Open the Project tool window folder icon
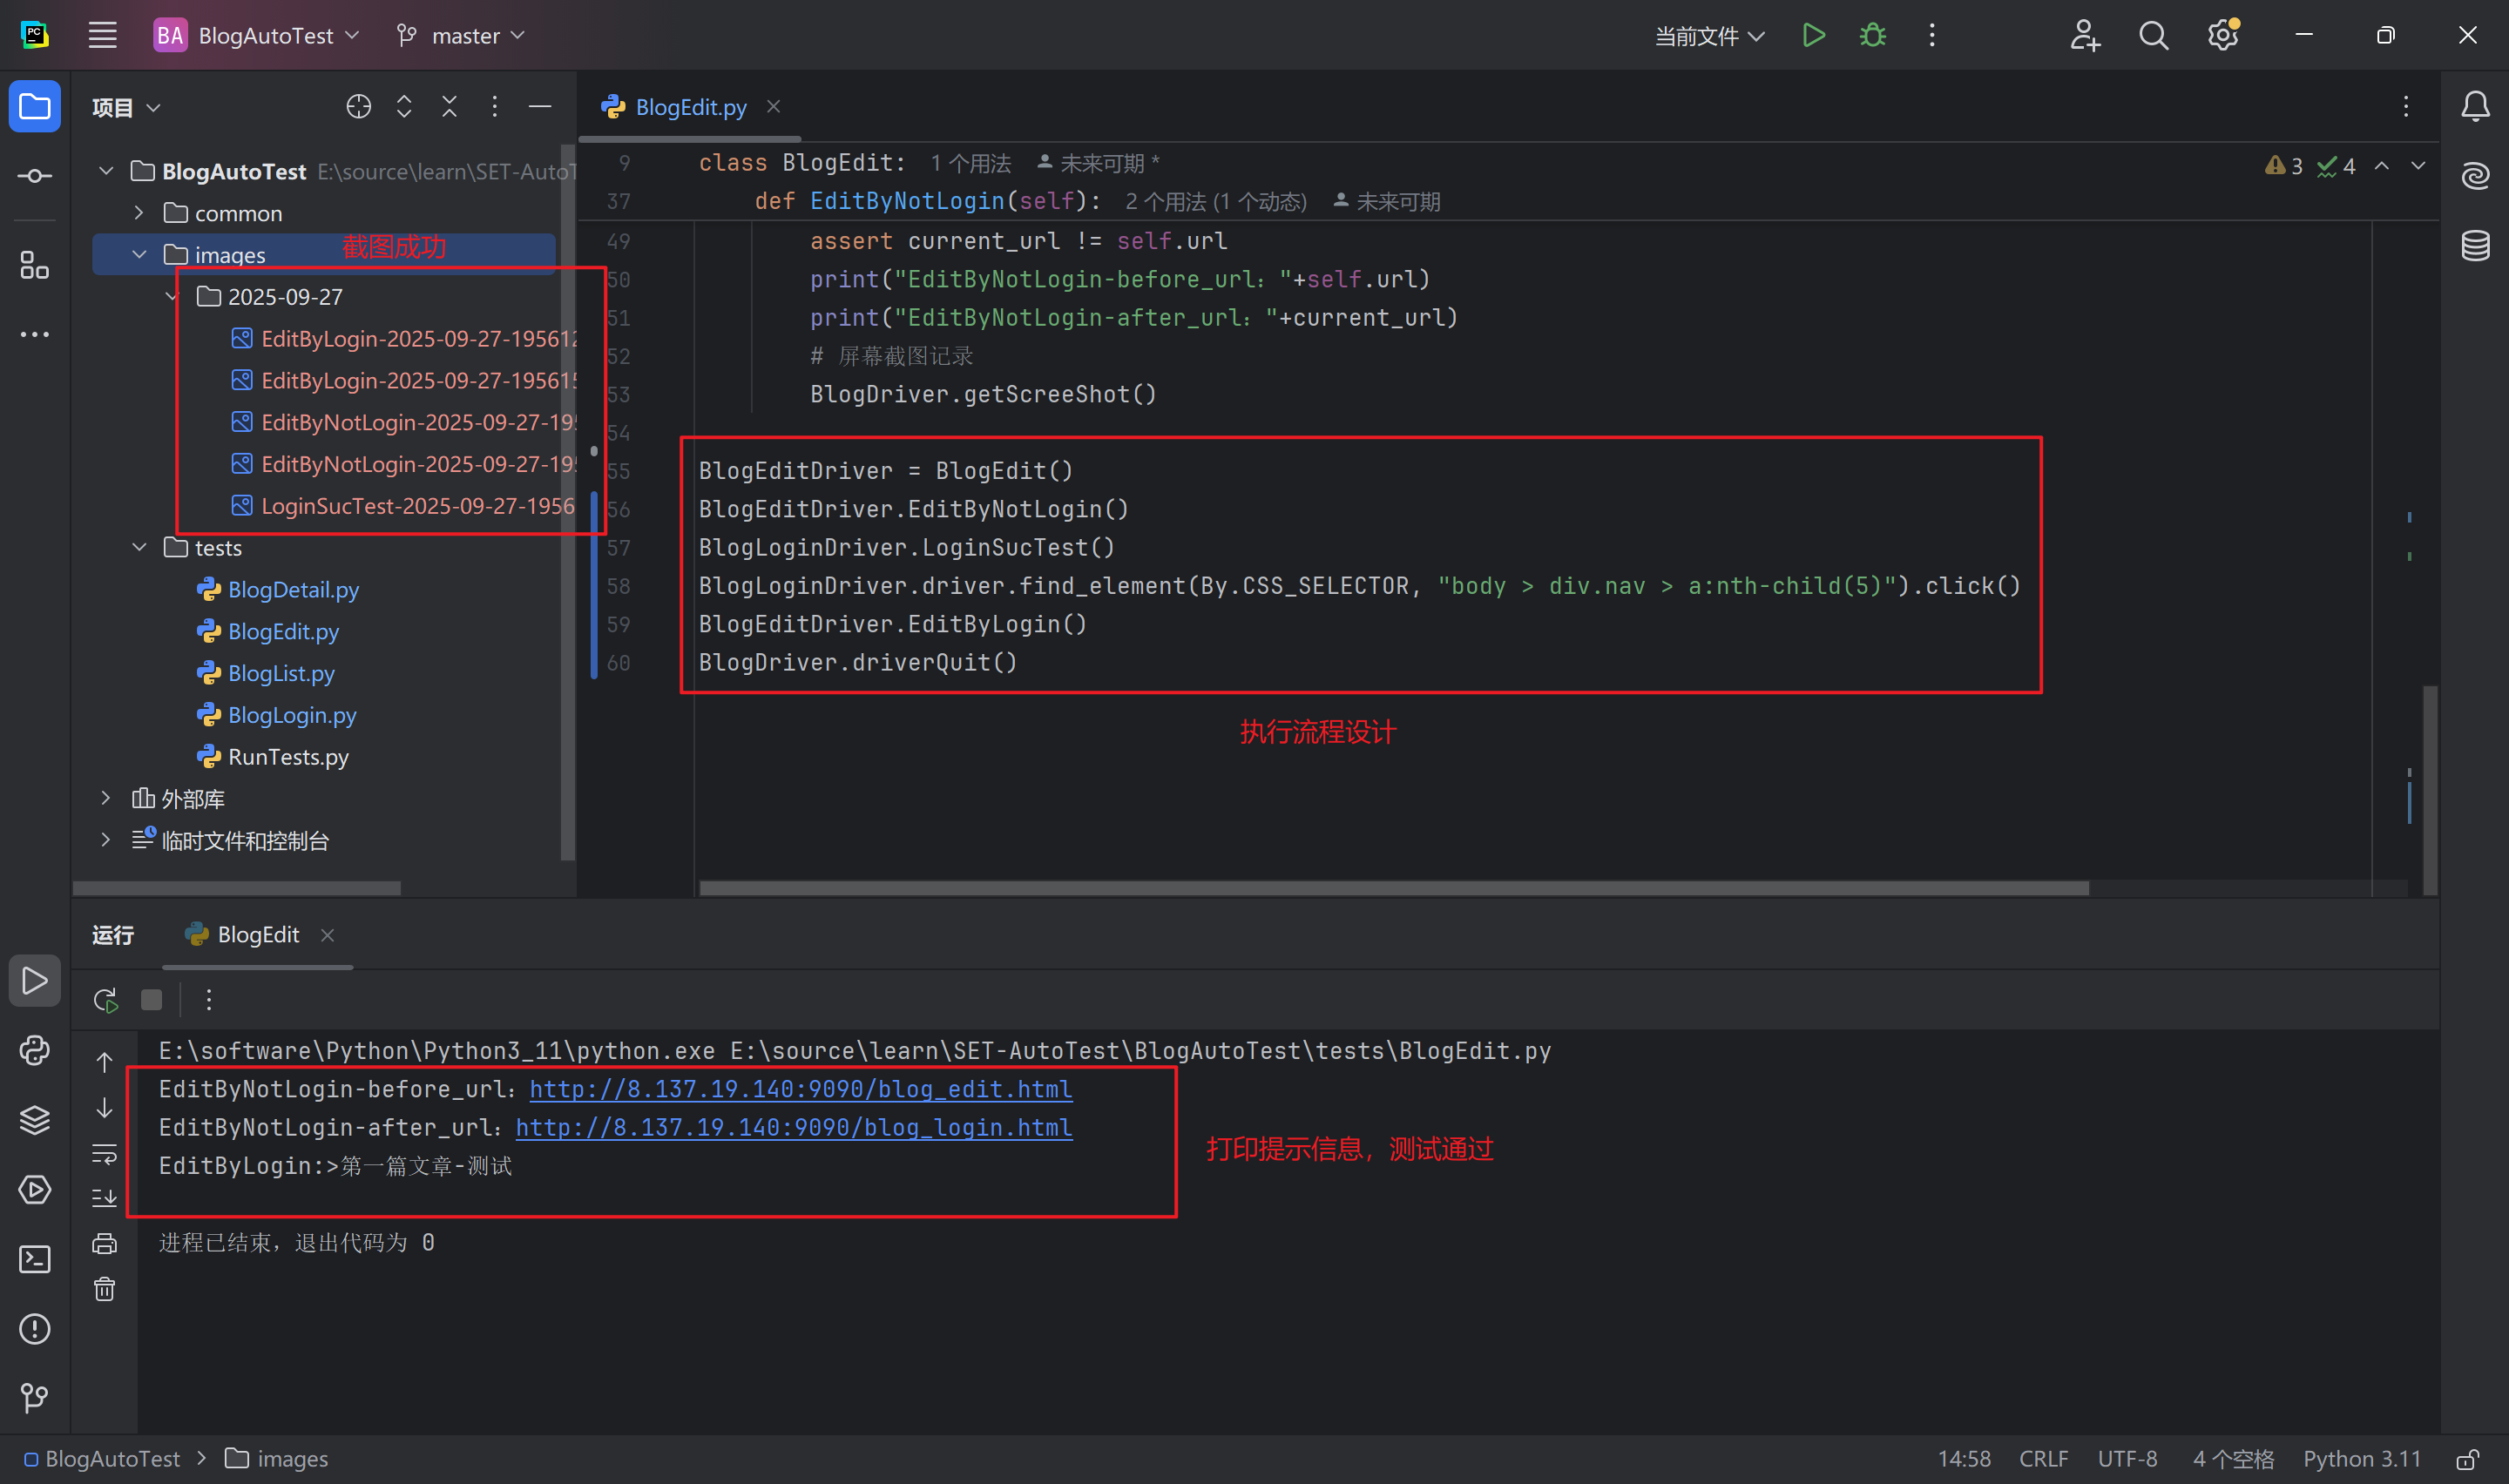The height and width of the screenshot is (1484, 2509). [x=35, y=106]
